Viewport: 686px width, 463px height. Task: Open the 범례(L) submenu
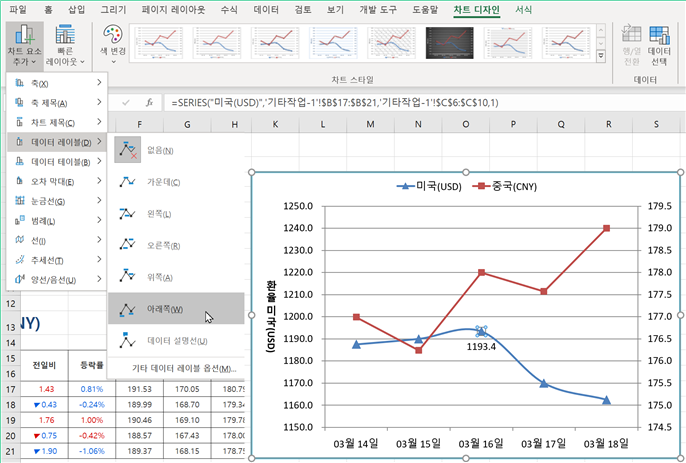[x=57, y=221]
